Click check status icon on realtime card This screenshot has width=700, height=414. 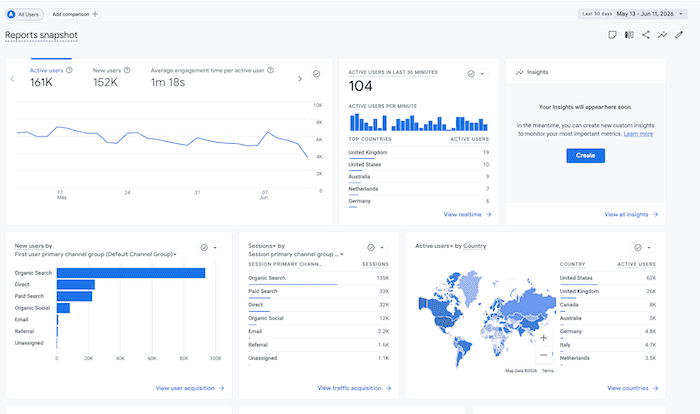point(471,74)
